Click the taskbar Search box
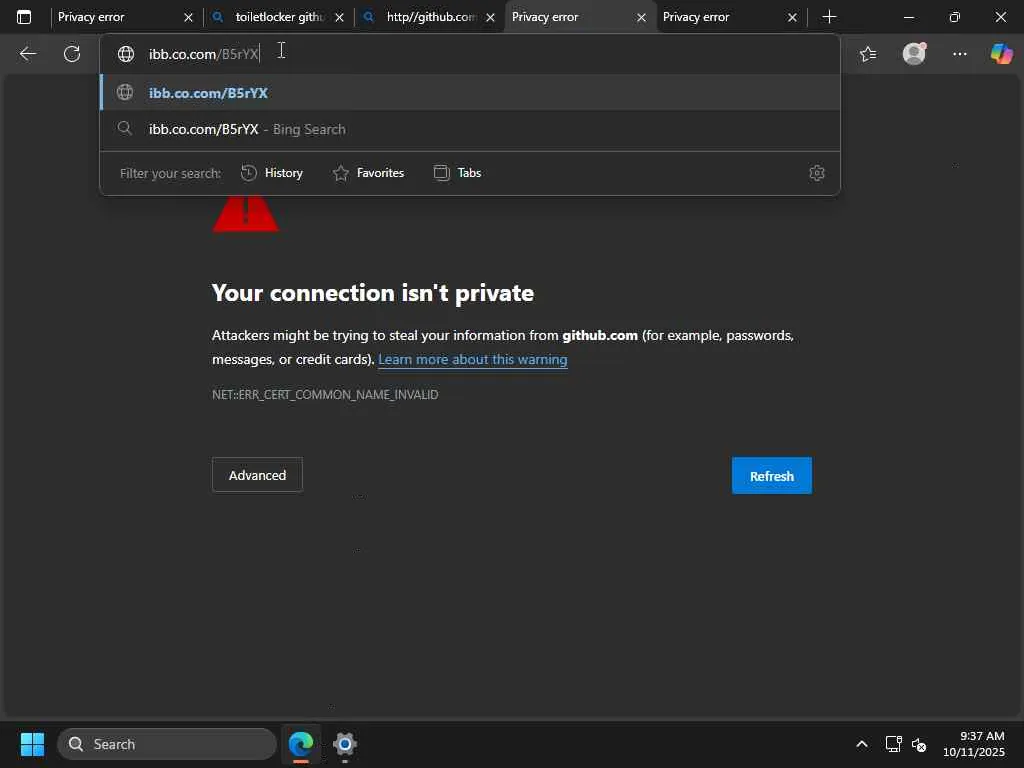Screen dimensions: 1024x768 click(x=167, y=744)
